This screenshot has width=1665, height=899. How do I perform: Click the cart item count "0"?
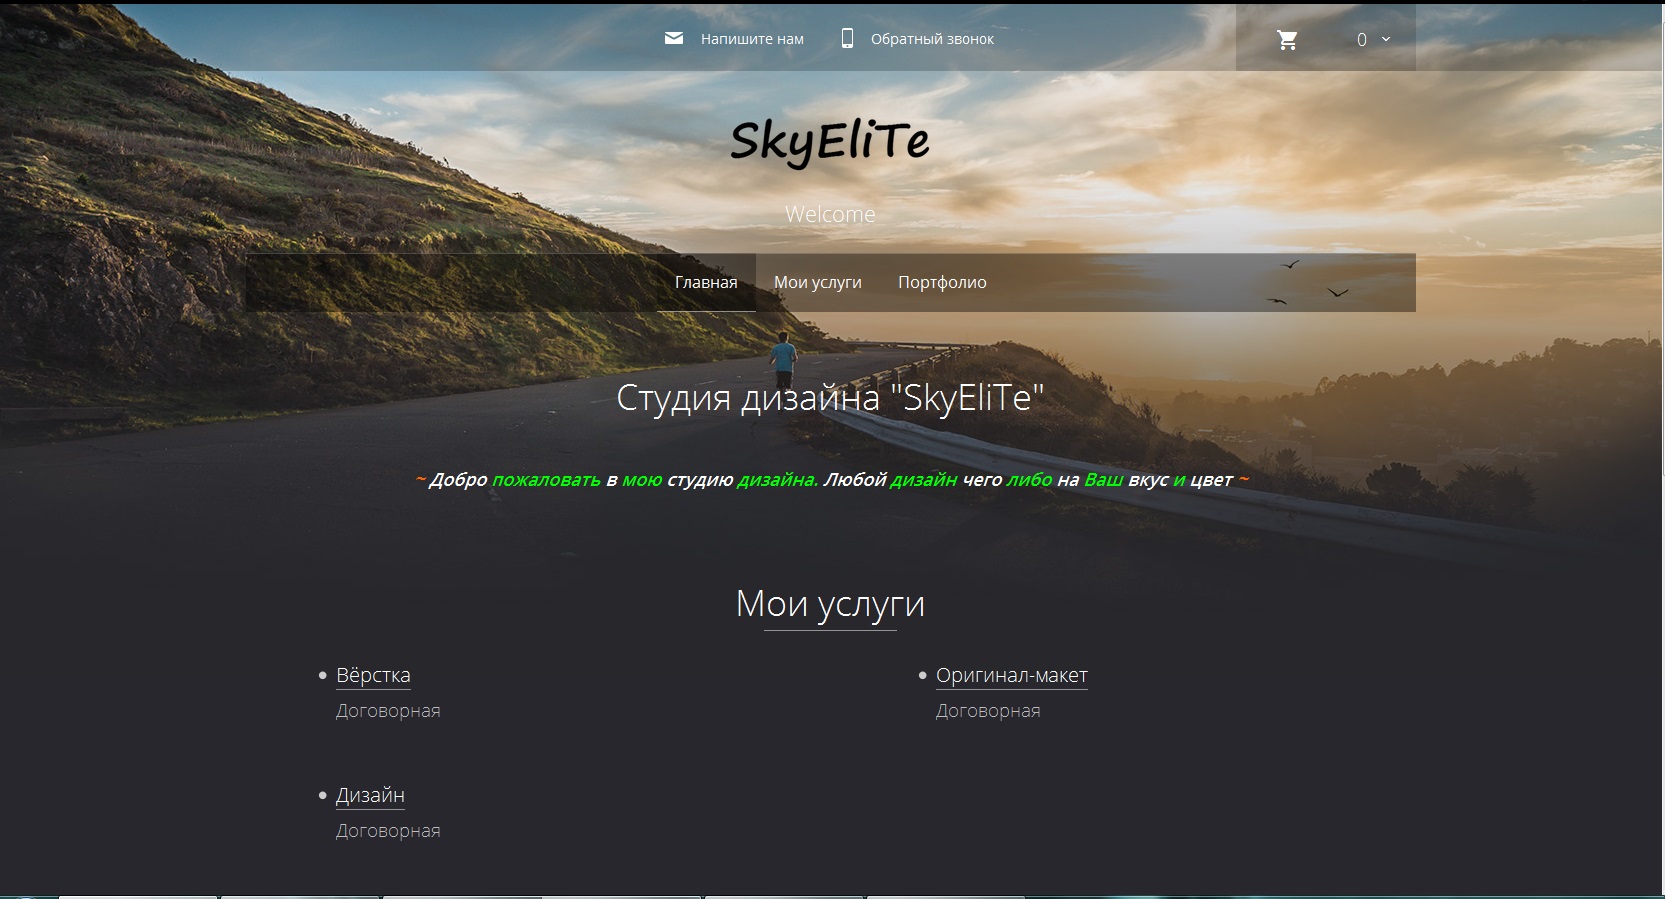1361,40
